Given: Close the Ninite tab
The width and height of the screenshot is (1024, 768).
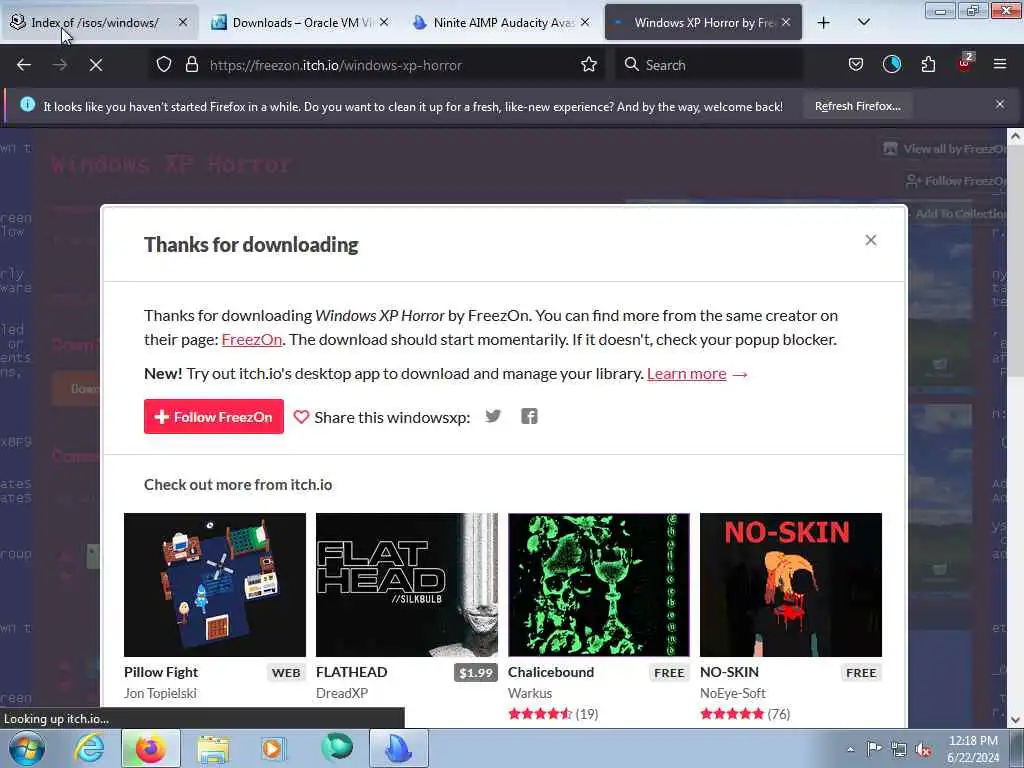Looking at the screenshot, I should tap(585, 22).
